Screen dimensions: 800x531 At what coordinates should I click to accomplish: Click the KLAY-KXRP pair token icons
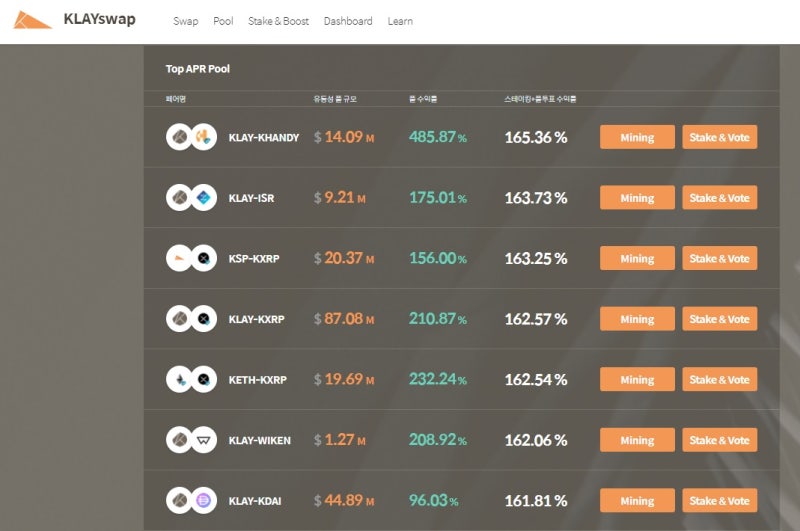coord(191,319)
